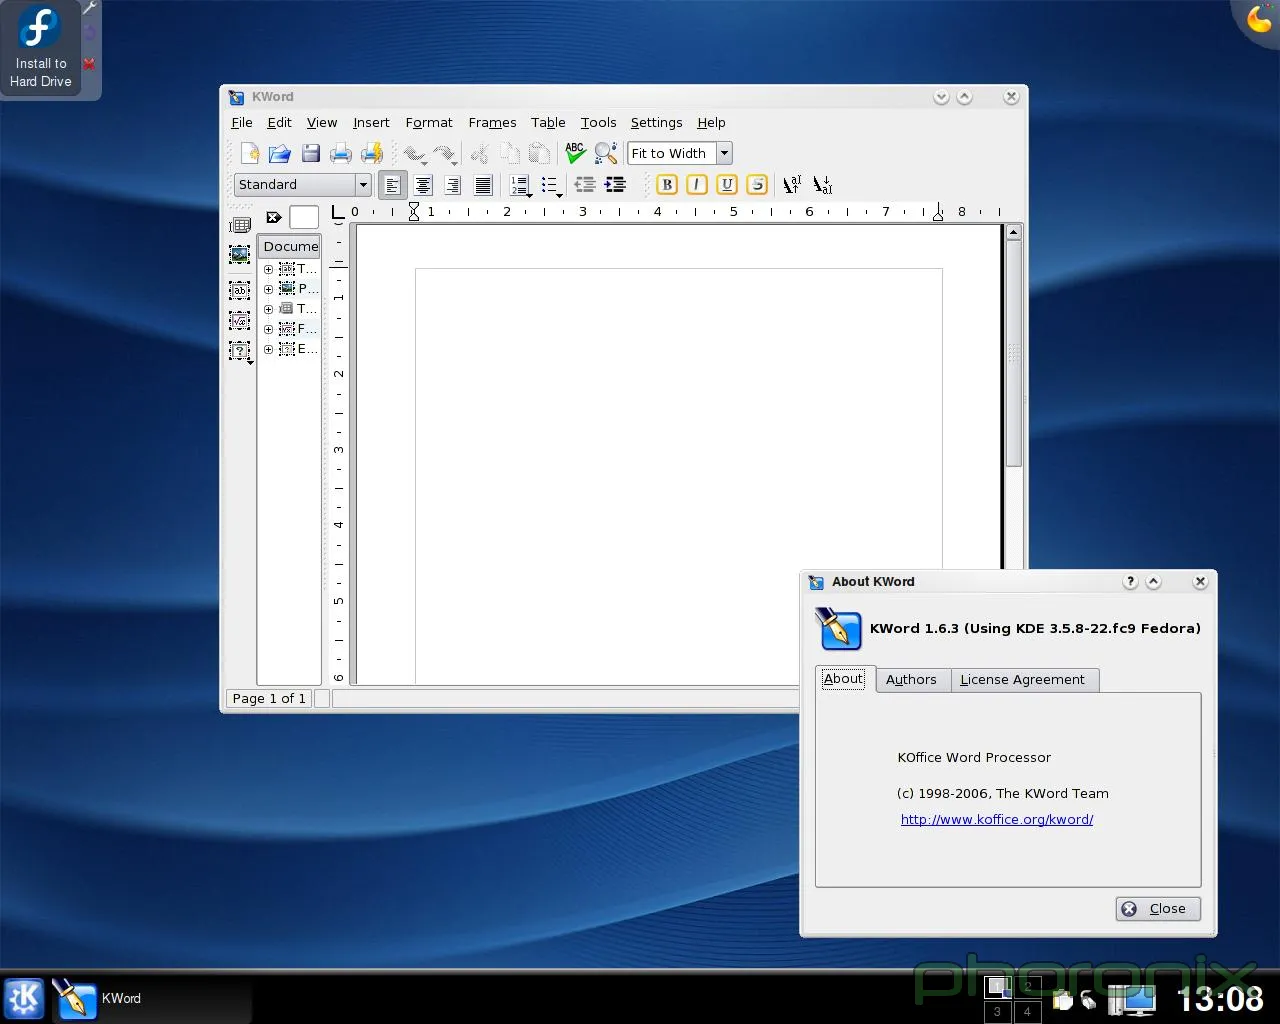The image size is (1280, 1024).
Task: Click the Document header in the structure panel
Action: (x=290, y=246)
